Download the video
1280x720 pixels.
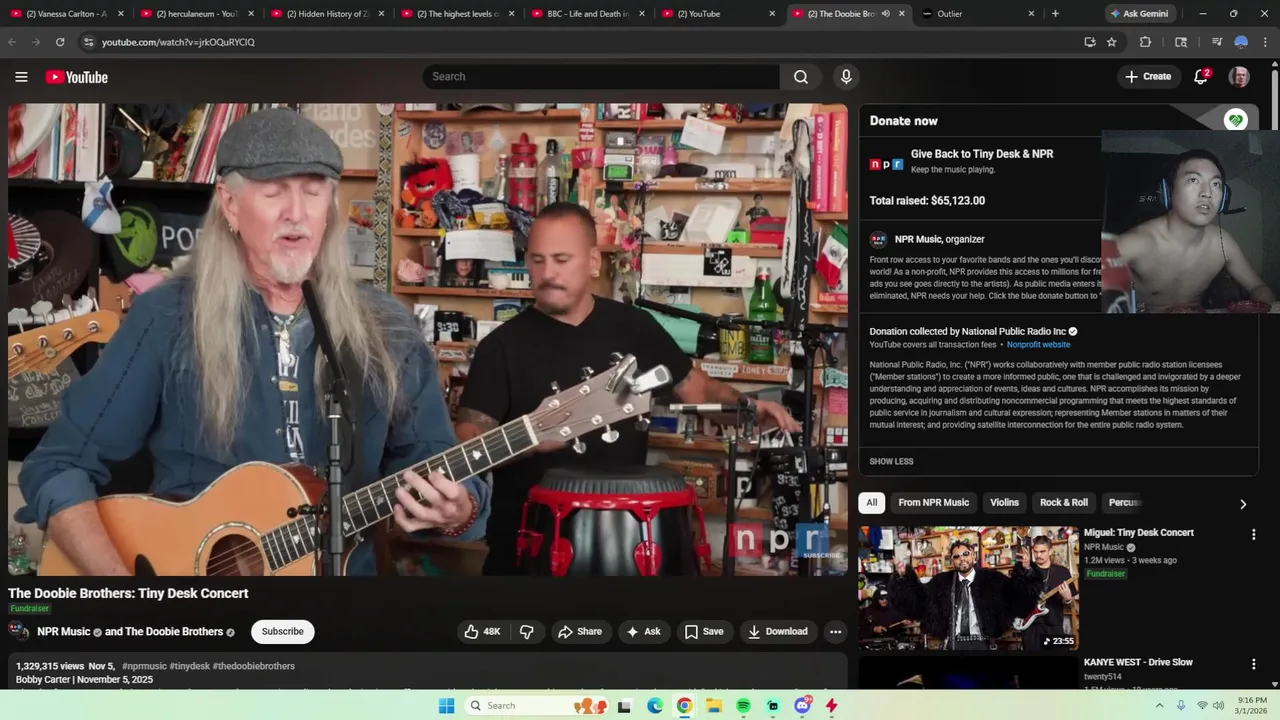pyautogui.click(x=778, y=631)
